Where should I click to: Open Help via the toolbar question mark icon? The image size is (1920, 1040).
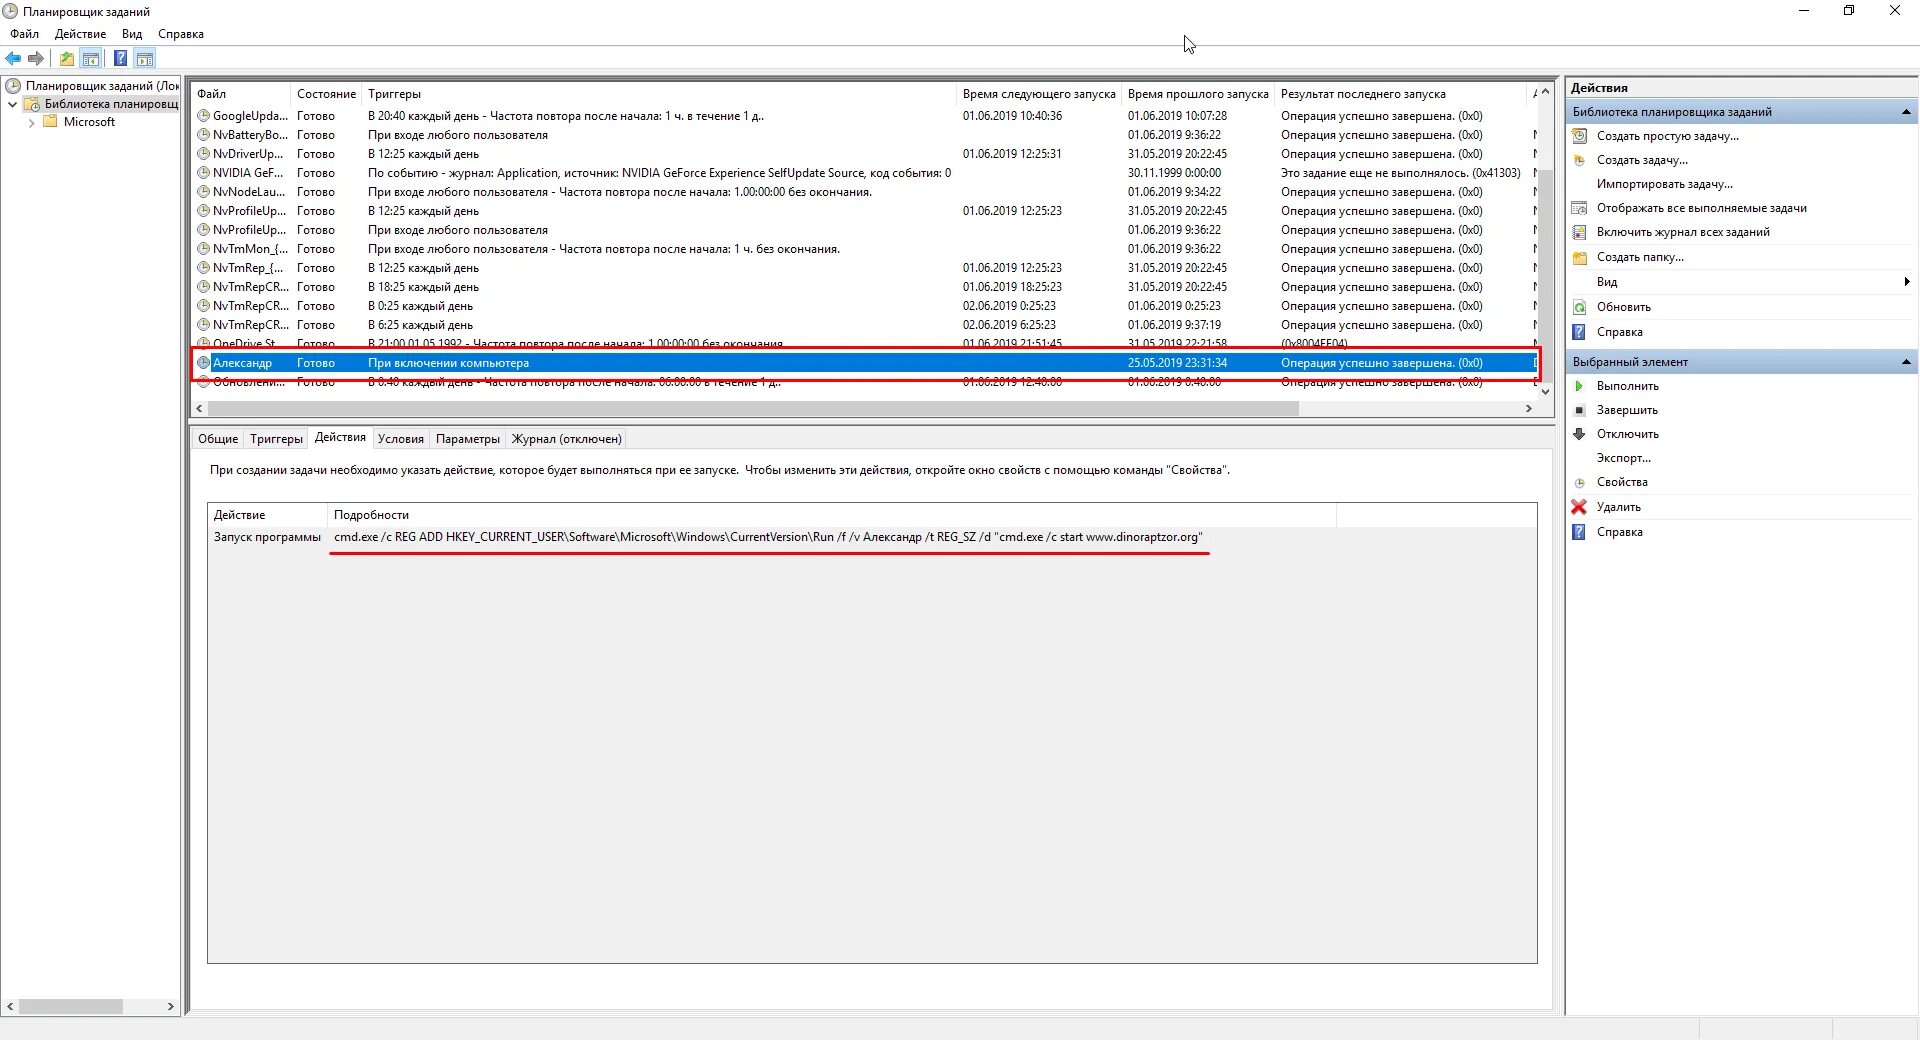(x=120, y=58)
